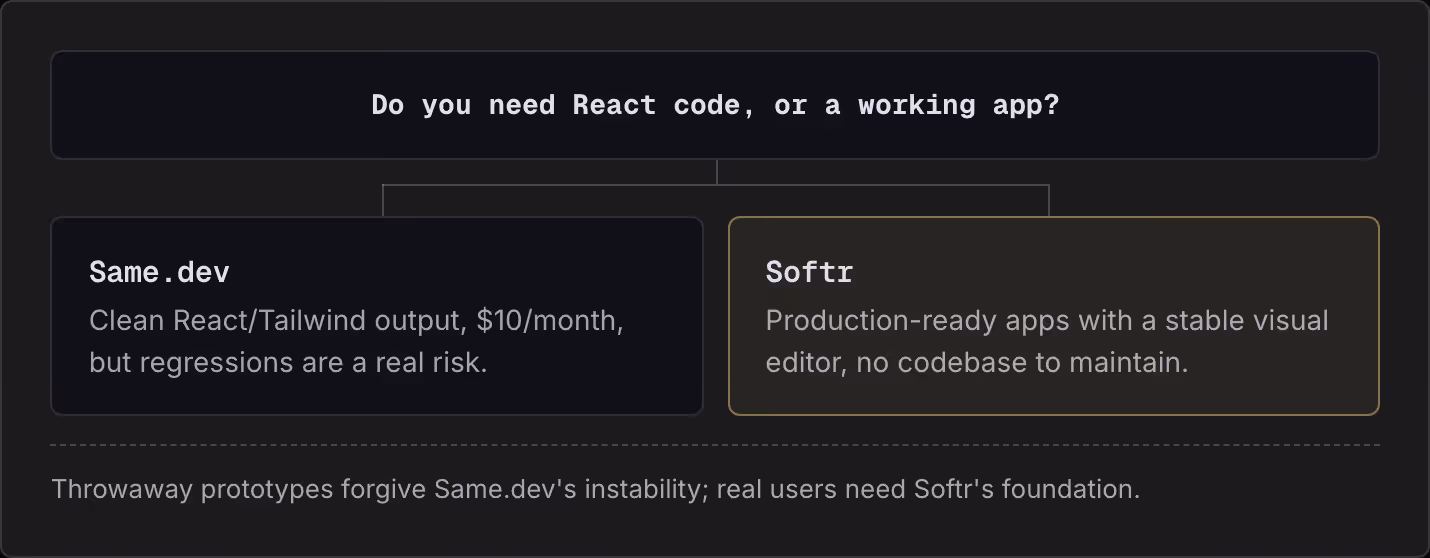Select the Same.dev card heading
The image size is (1430, 558).
pos(159,272)
